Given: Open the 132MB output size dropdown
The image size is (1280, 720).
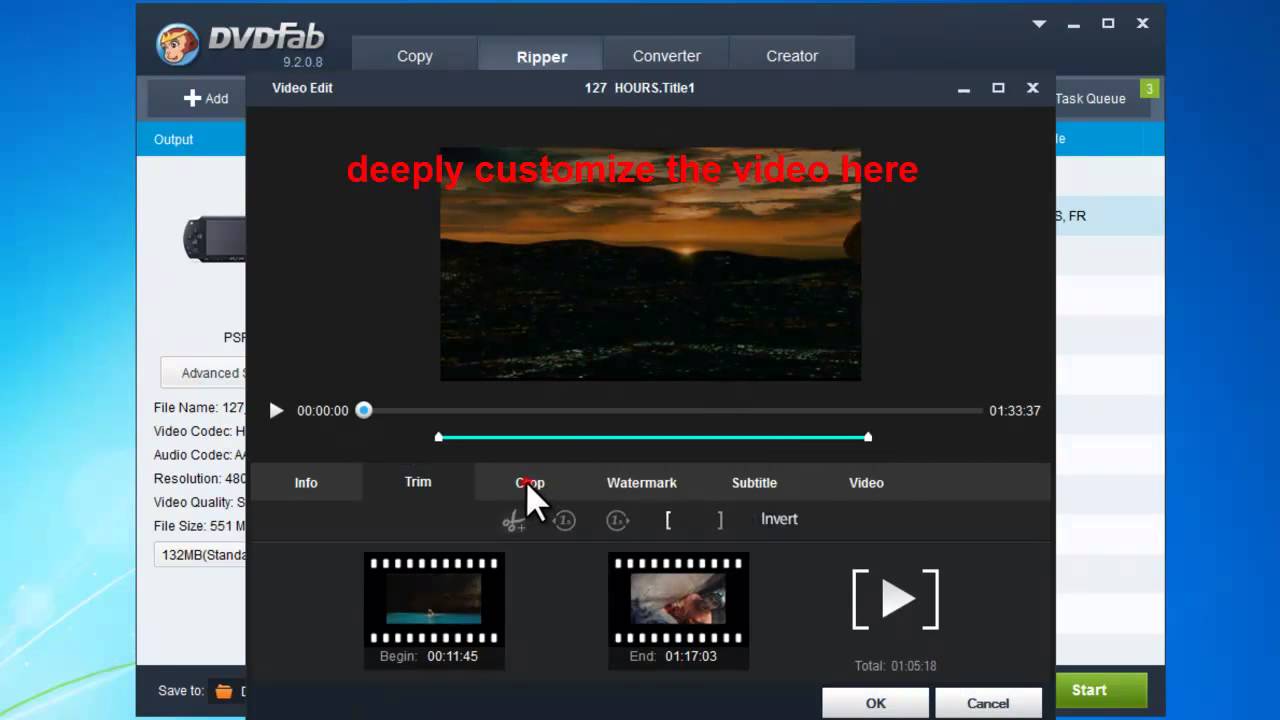Looking at the screenshot, I should coord(200,555).
